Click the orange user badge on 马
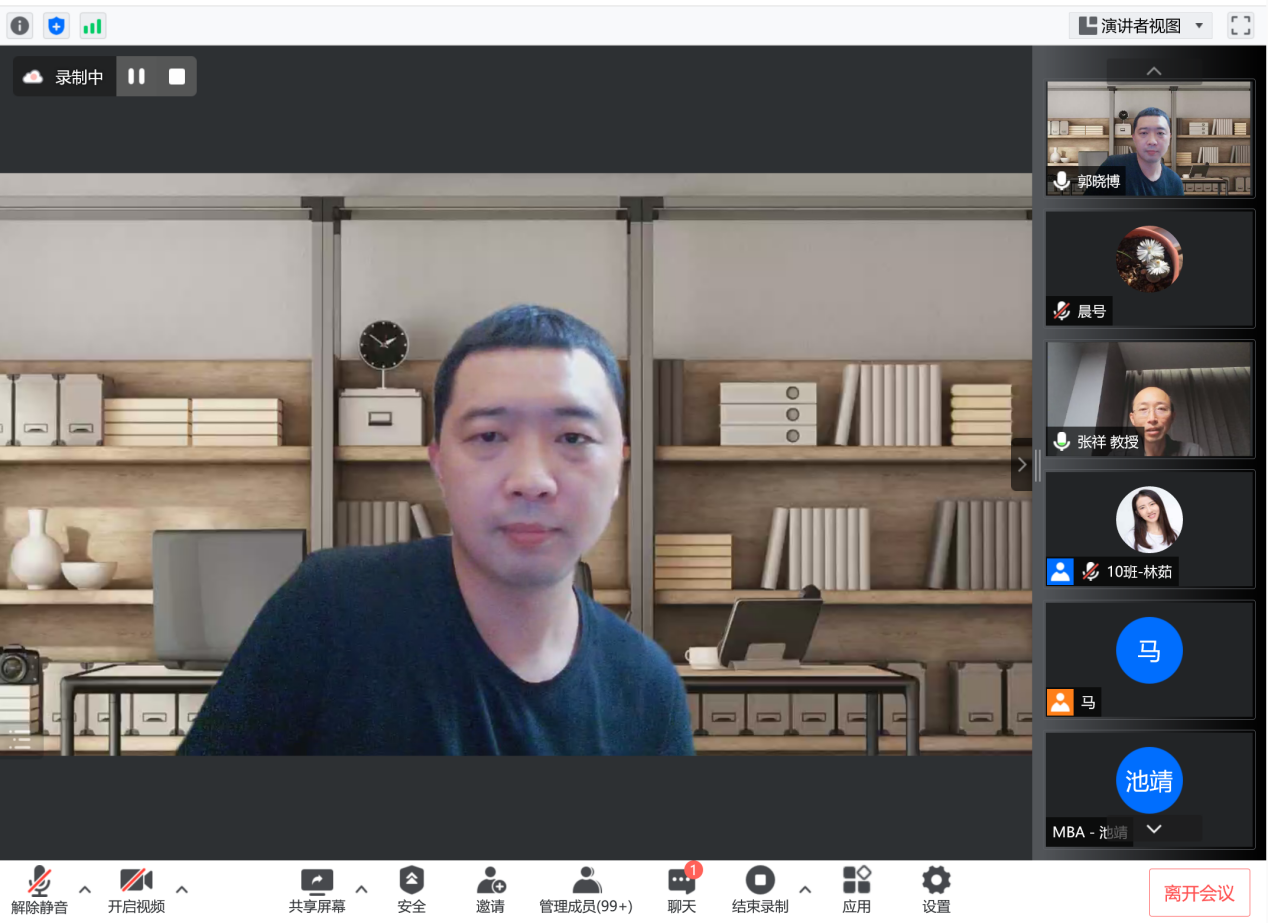The width and height of the screenshot is (1268, 923). (x=1060, y=702)
